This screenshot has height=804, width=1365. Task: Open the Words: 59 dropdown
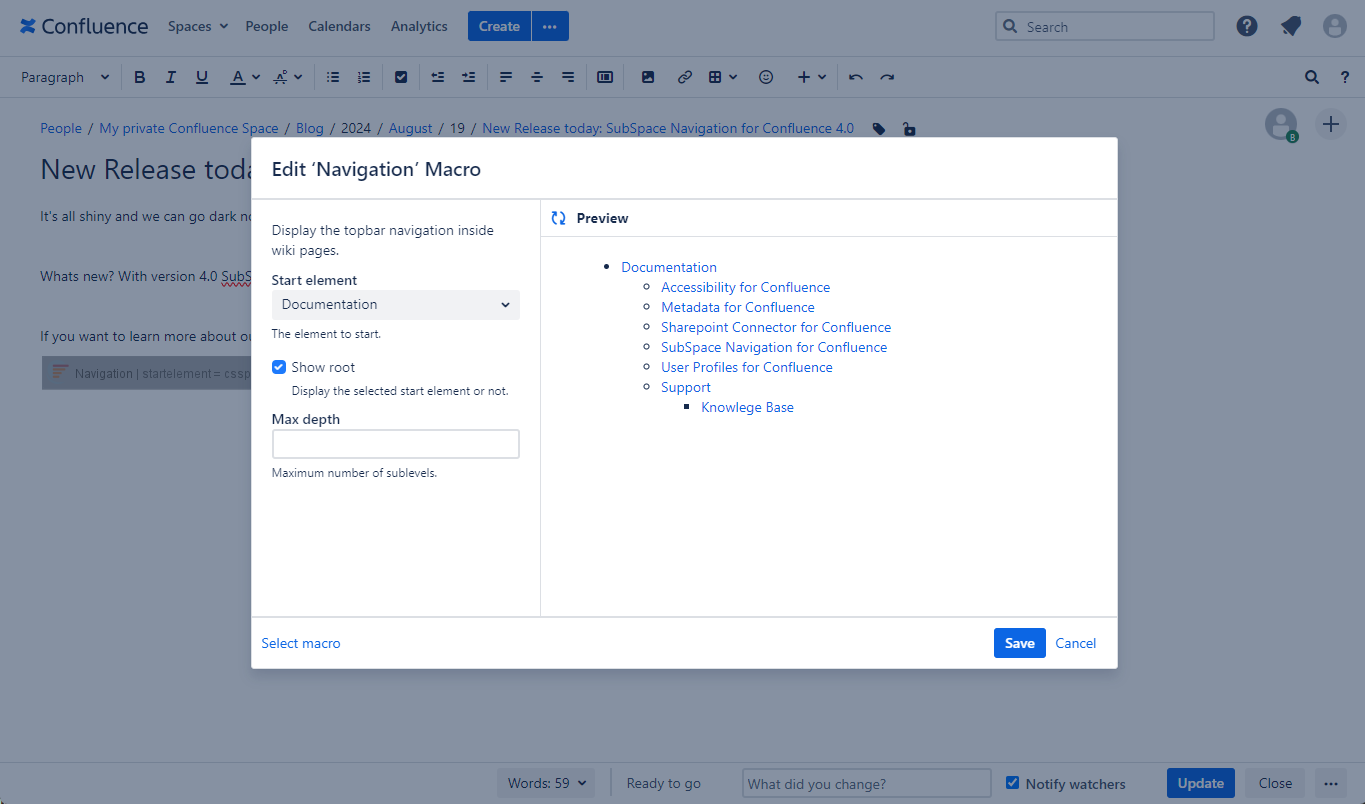coord(546,783)
